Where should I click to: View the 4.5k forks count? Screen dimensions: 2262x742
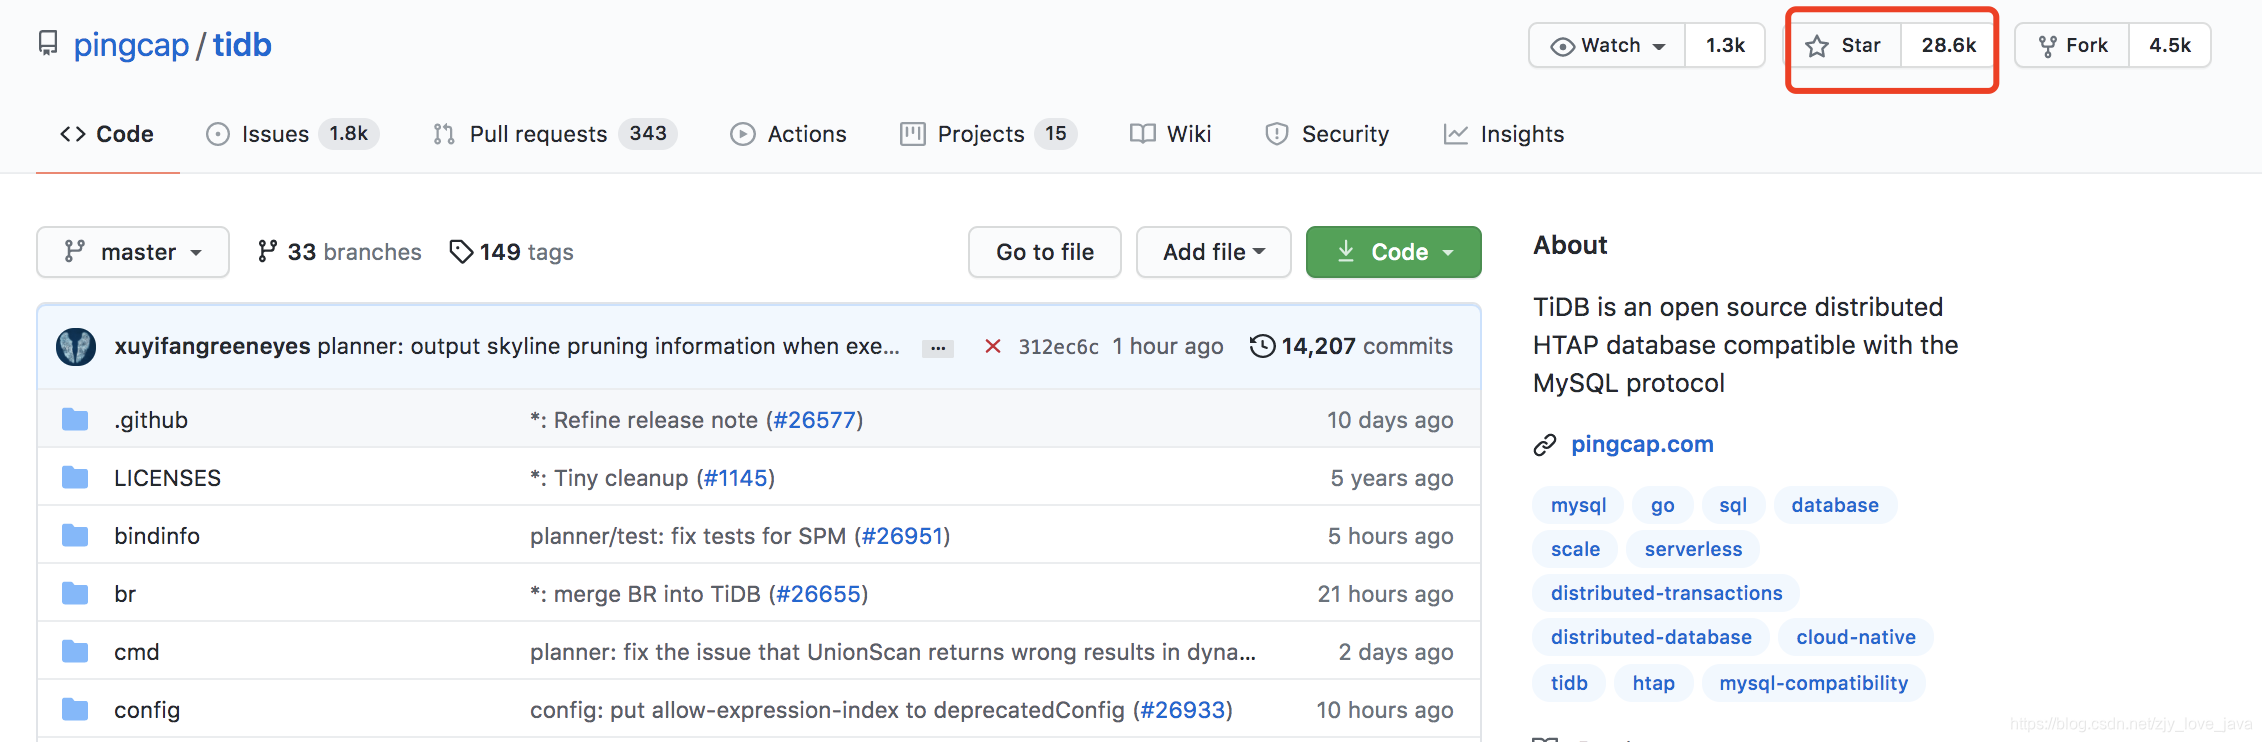click(2170, 45)
